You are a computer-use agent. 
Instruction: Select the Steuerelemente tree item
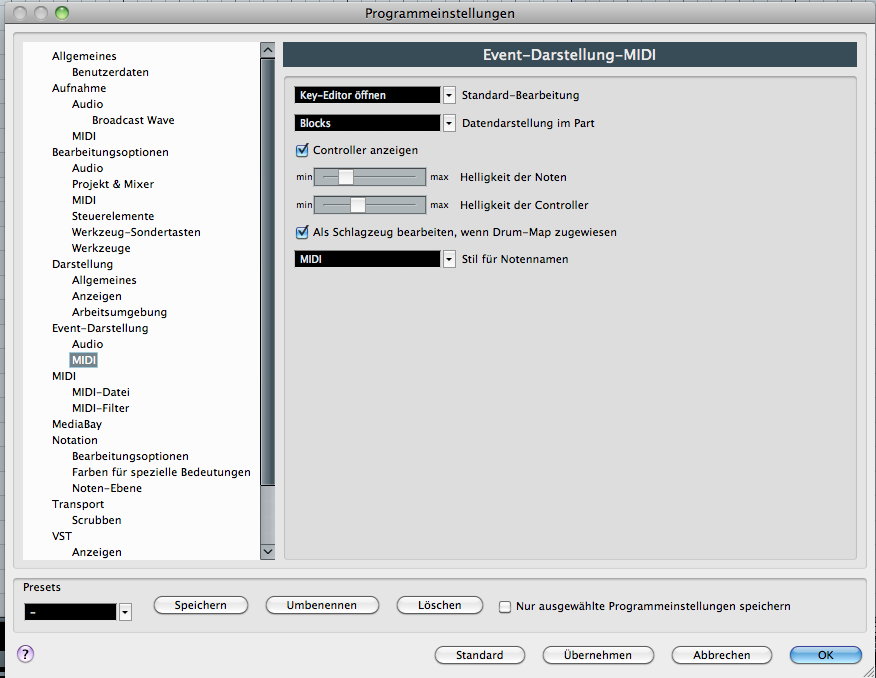click(x=113, y=216)
